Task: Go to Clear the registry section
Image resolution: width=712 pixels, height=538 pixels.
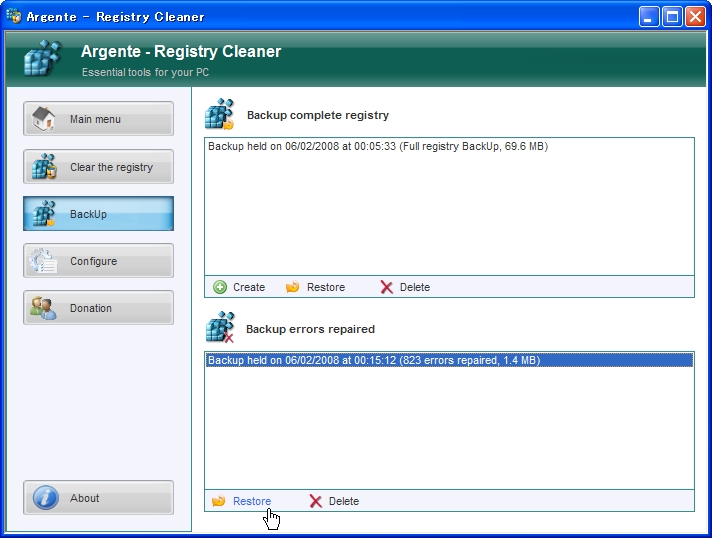Action: (x=98, y=167)
